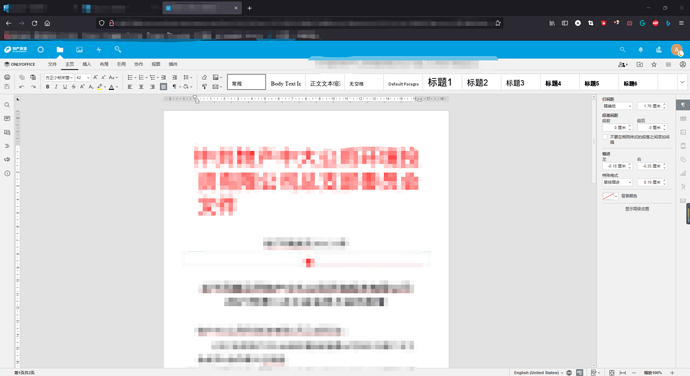690x376 pixels.
Task: Toggle bold formatting in toolbar
Action: [x=48, y=87]
